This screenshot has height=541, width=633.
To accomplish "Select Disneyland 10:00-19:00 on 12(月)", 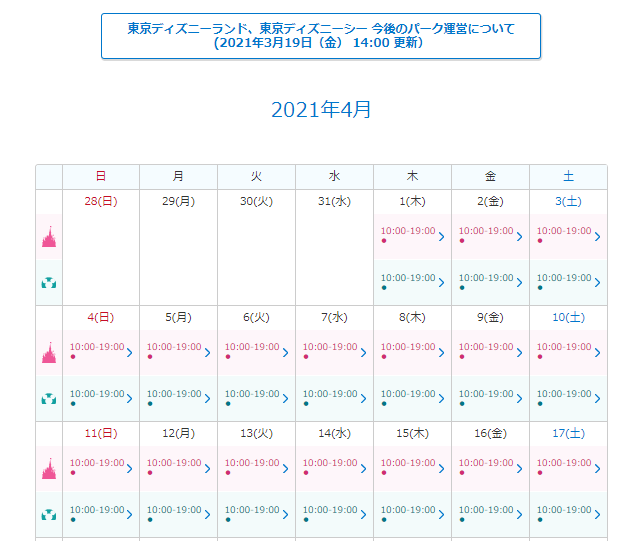I will coord(174,463).
